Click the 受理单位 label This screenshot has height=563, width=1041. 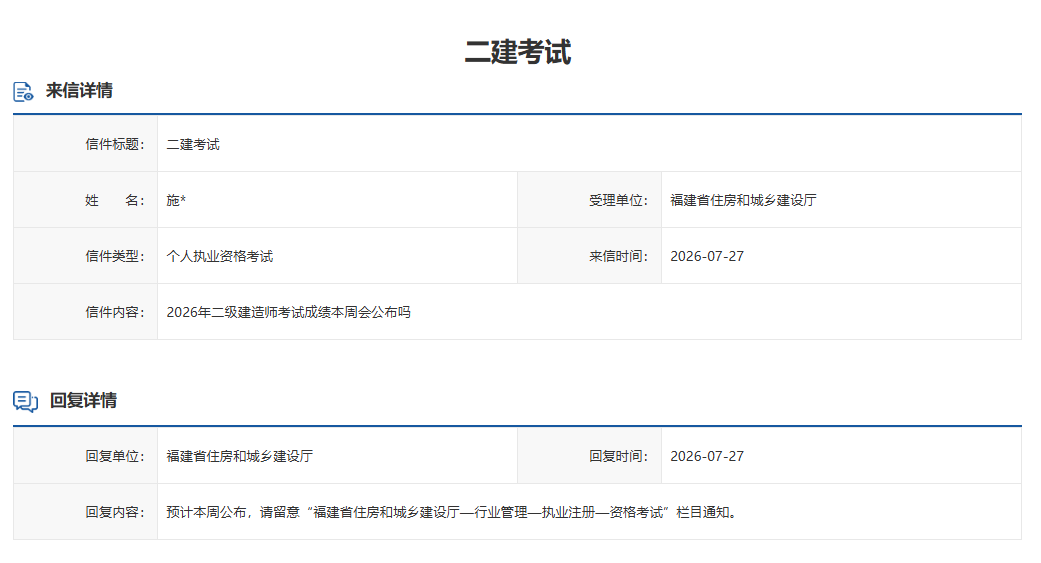click(x=619, y=200)
